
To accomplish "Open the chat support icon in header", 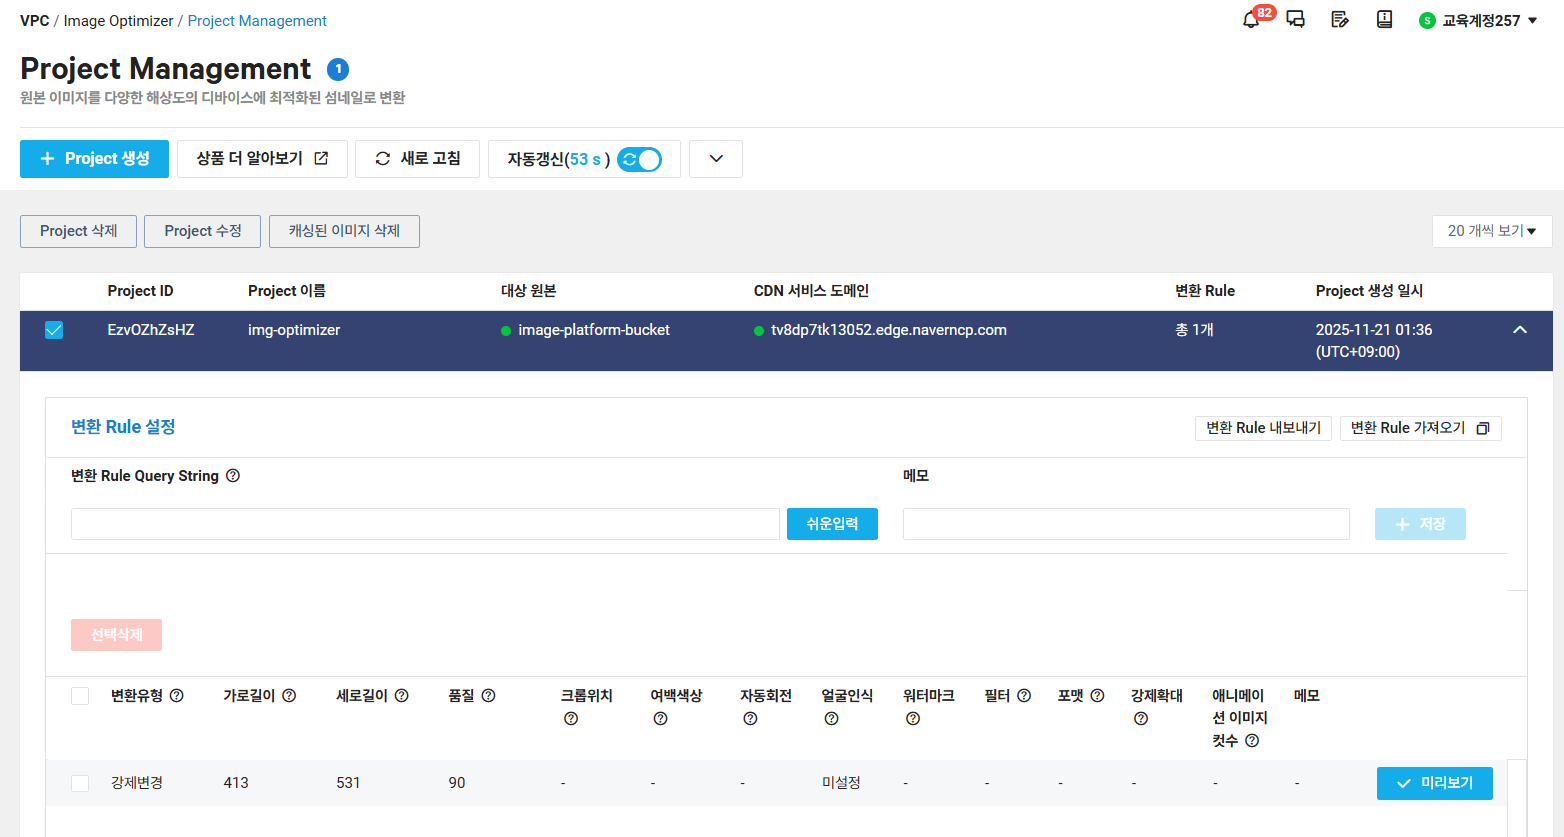I will click(1296, 19).
